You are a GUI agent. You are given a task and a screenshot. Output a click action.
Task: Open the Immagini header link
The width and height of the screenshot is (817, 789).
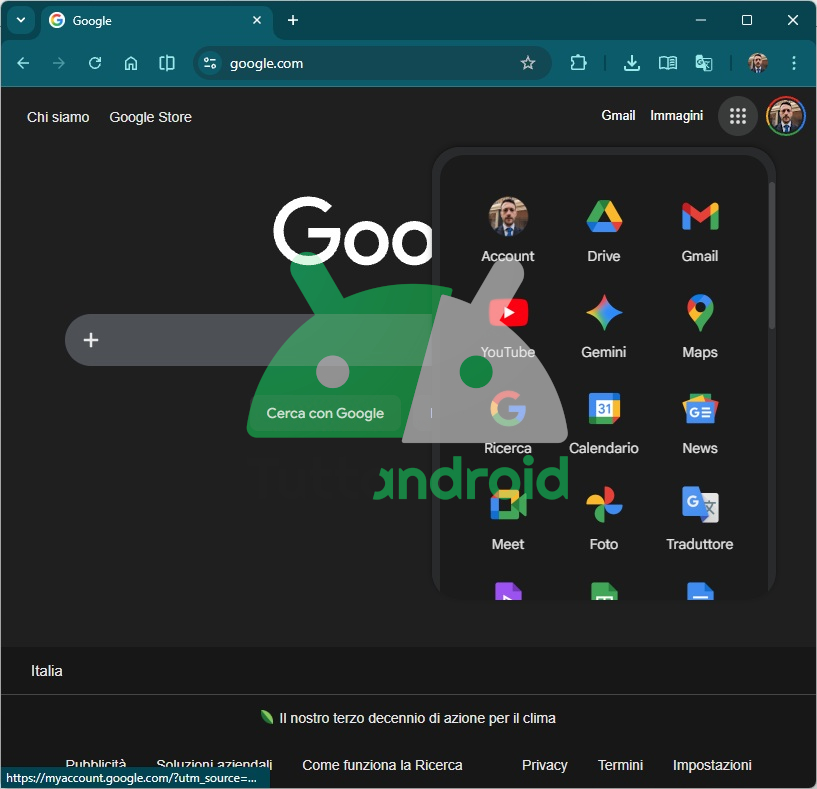(x=676, y=115)
